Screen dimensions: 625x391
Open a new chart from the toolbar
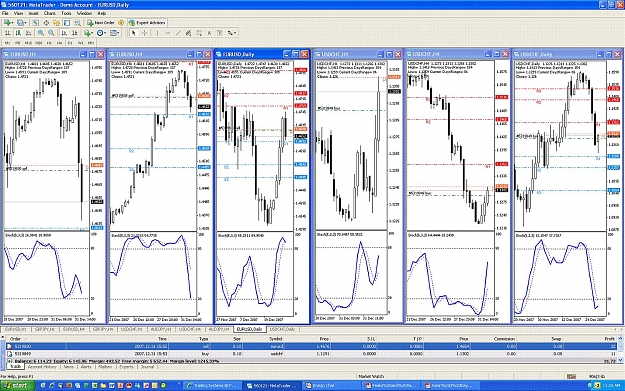coord(7,23)
